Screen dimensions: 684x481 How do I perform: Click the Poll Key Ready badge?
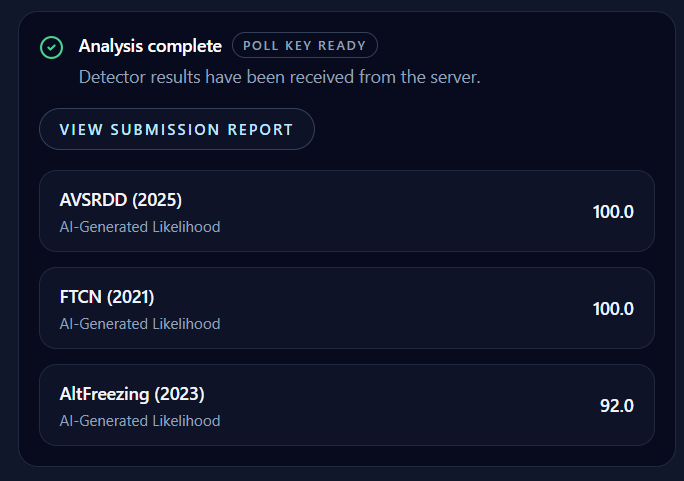click(x=305, y=45)
